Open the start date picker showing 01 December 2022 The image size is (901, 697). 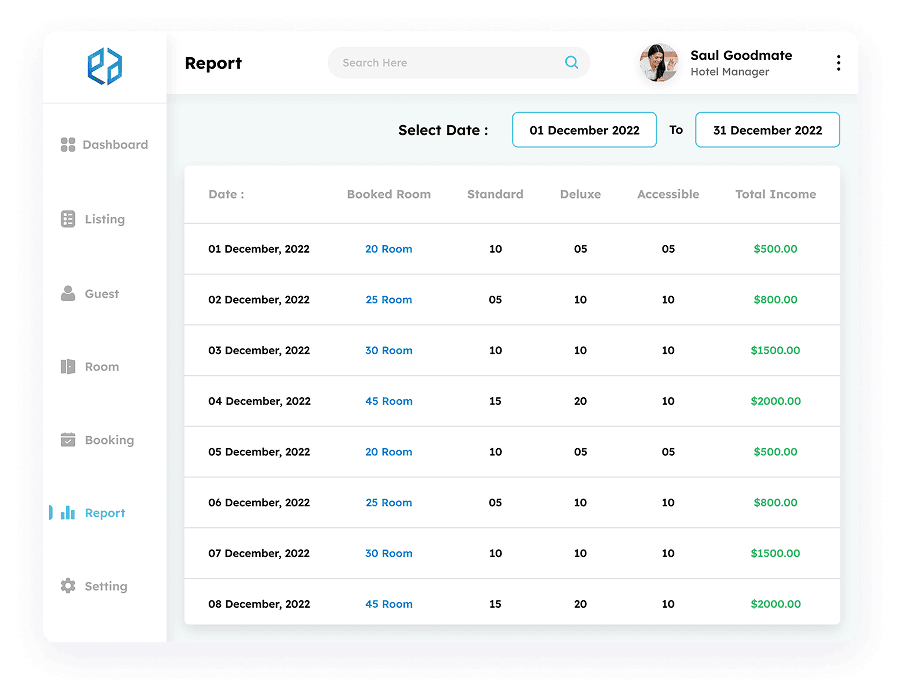584,130
